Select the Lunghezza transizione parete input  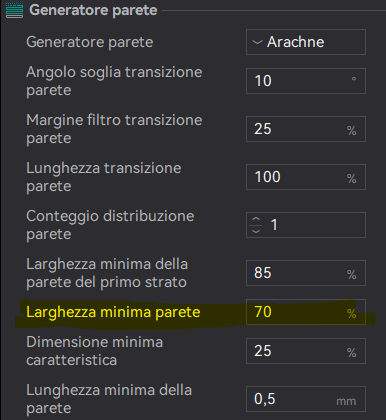(306, 177)
